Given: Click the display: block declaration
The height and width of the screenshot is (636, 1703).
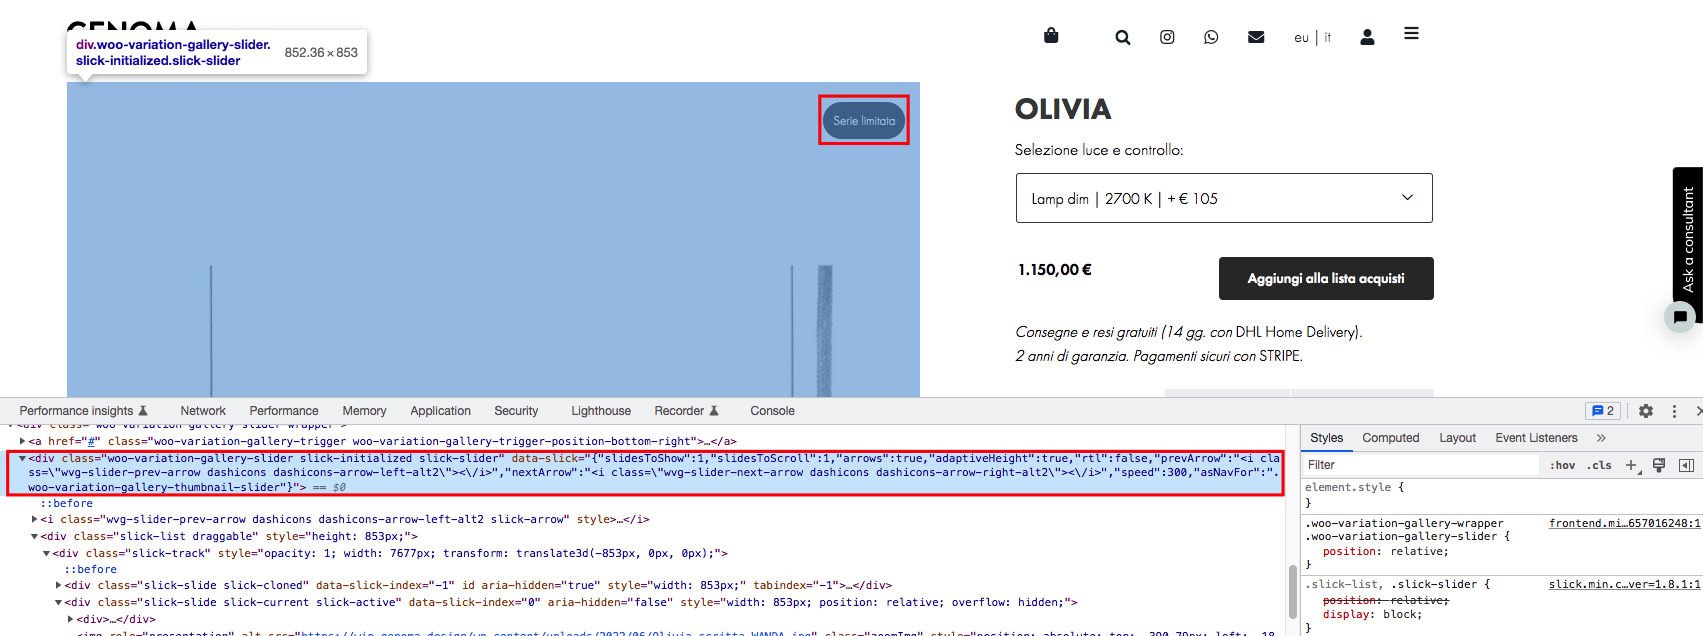Looking at the screenshot, I should [1372, 614].
